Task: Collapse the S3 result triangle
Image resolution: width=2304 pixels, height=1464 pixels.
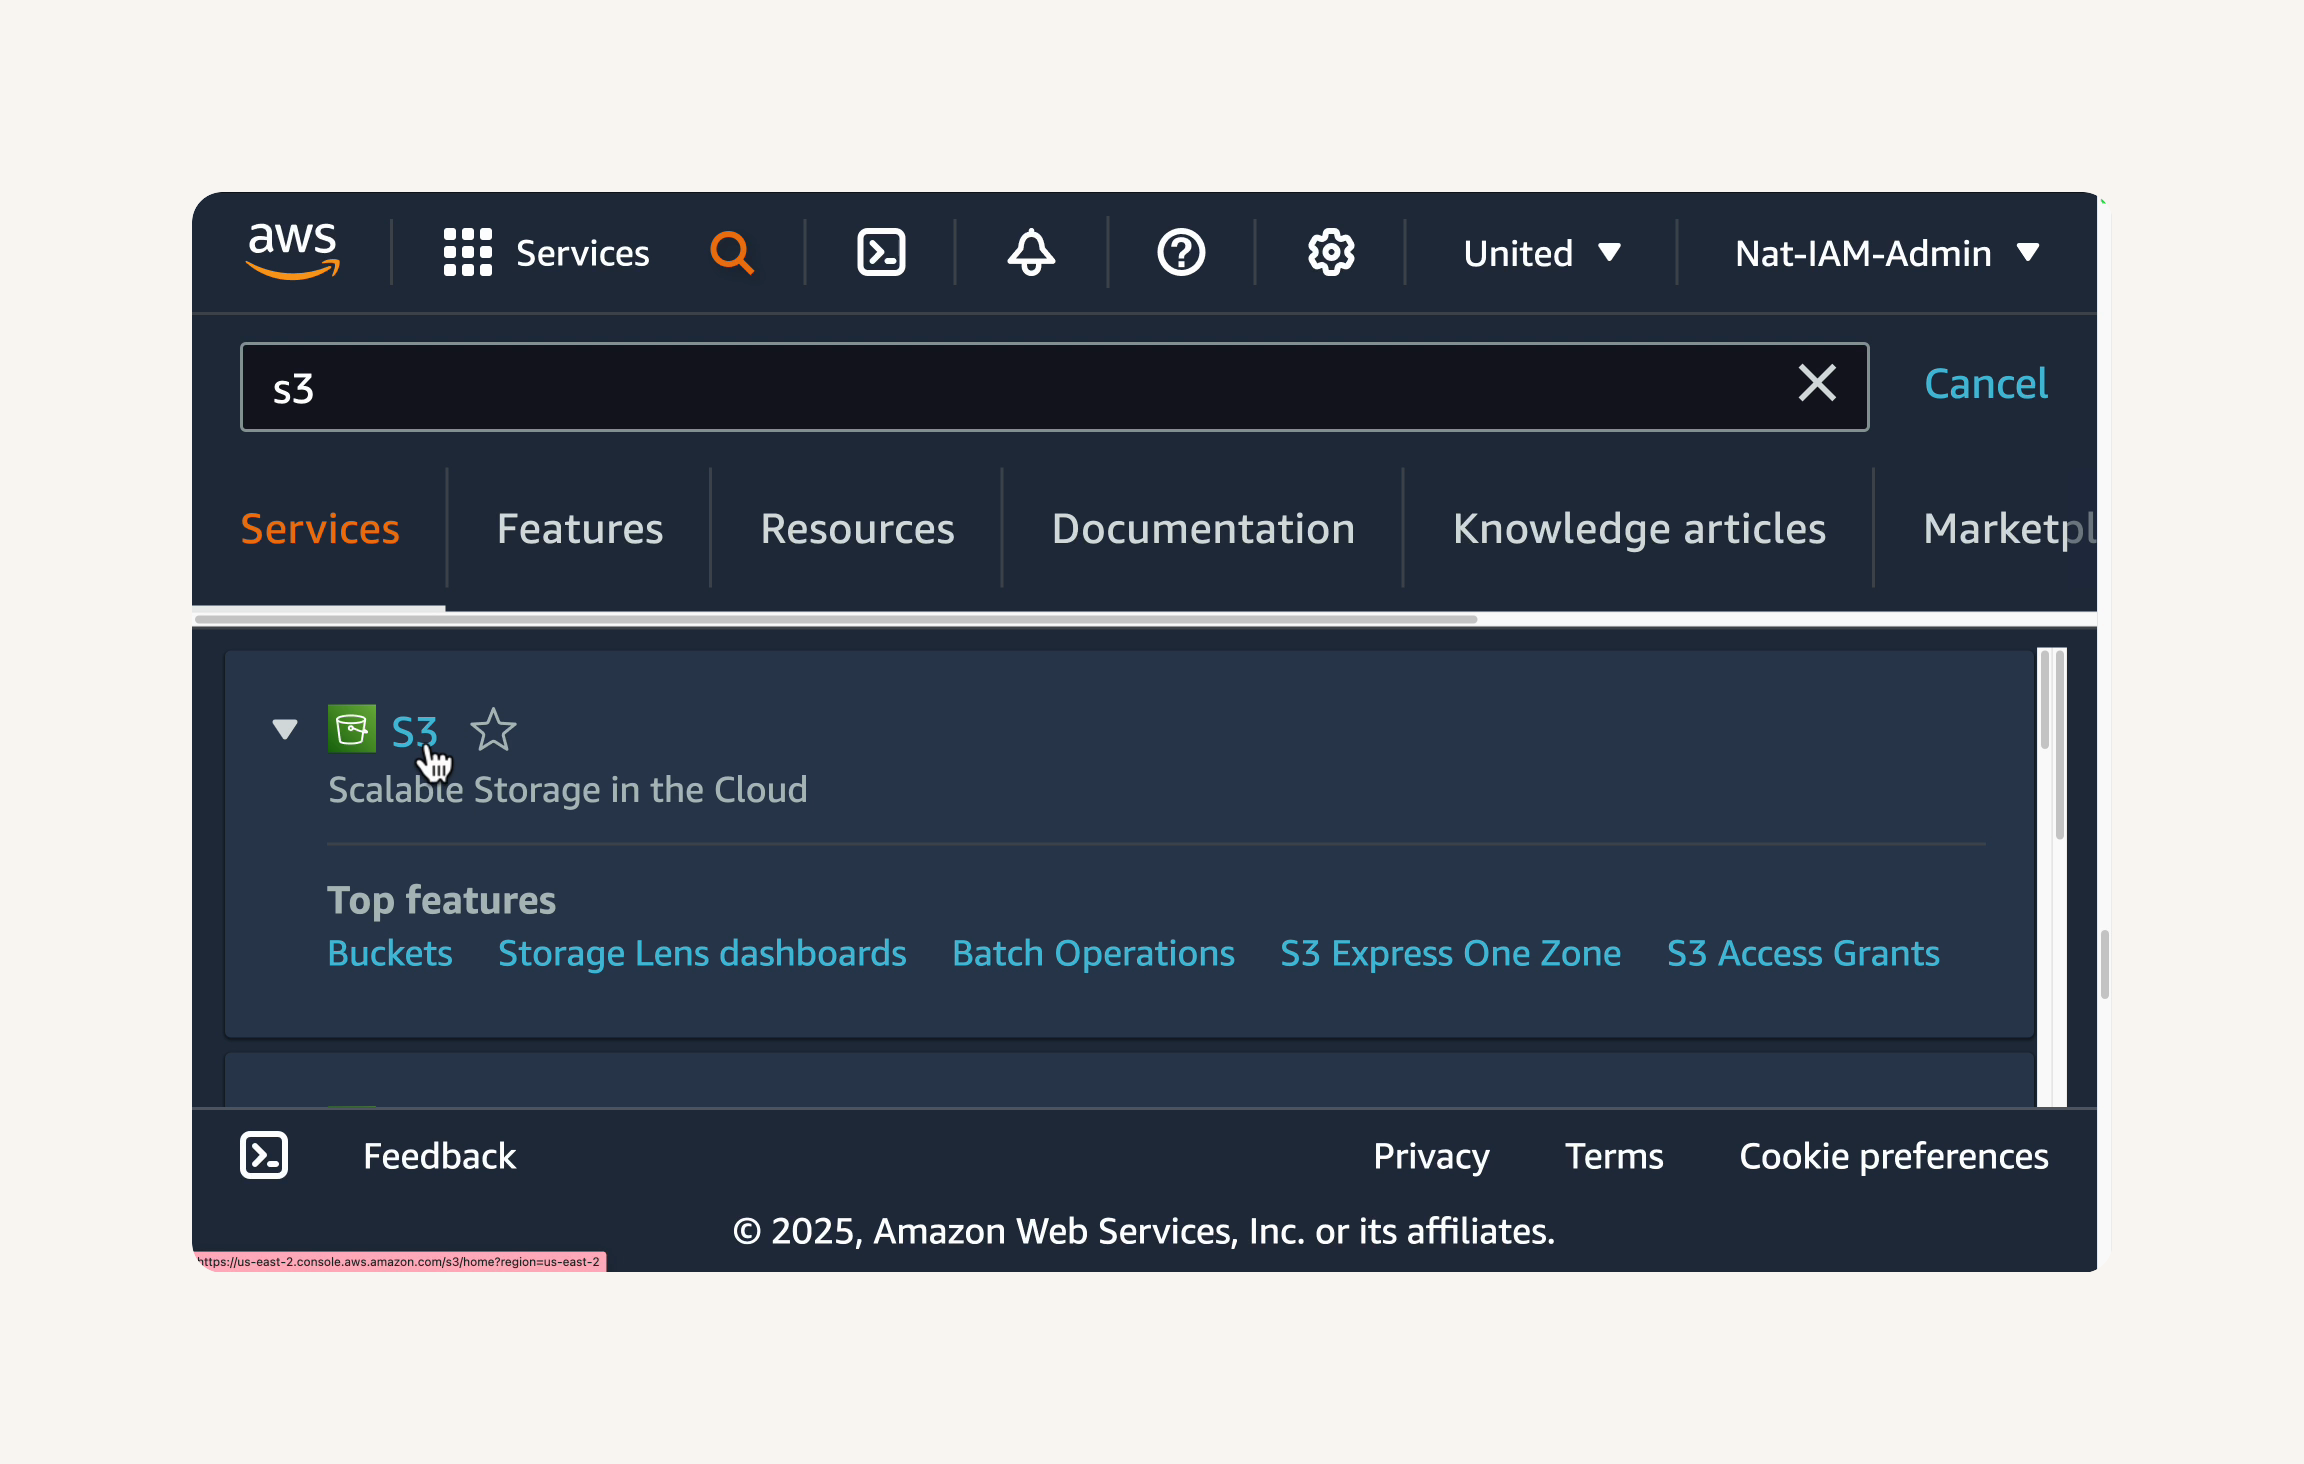Action: coord(285,729)
